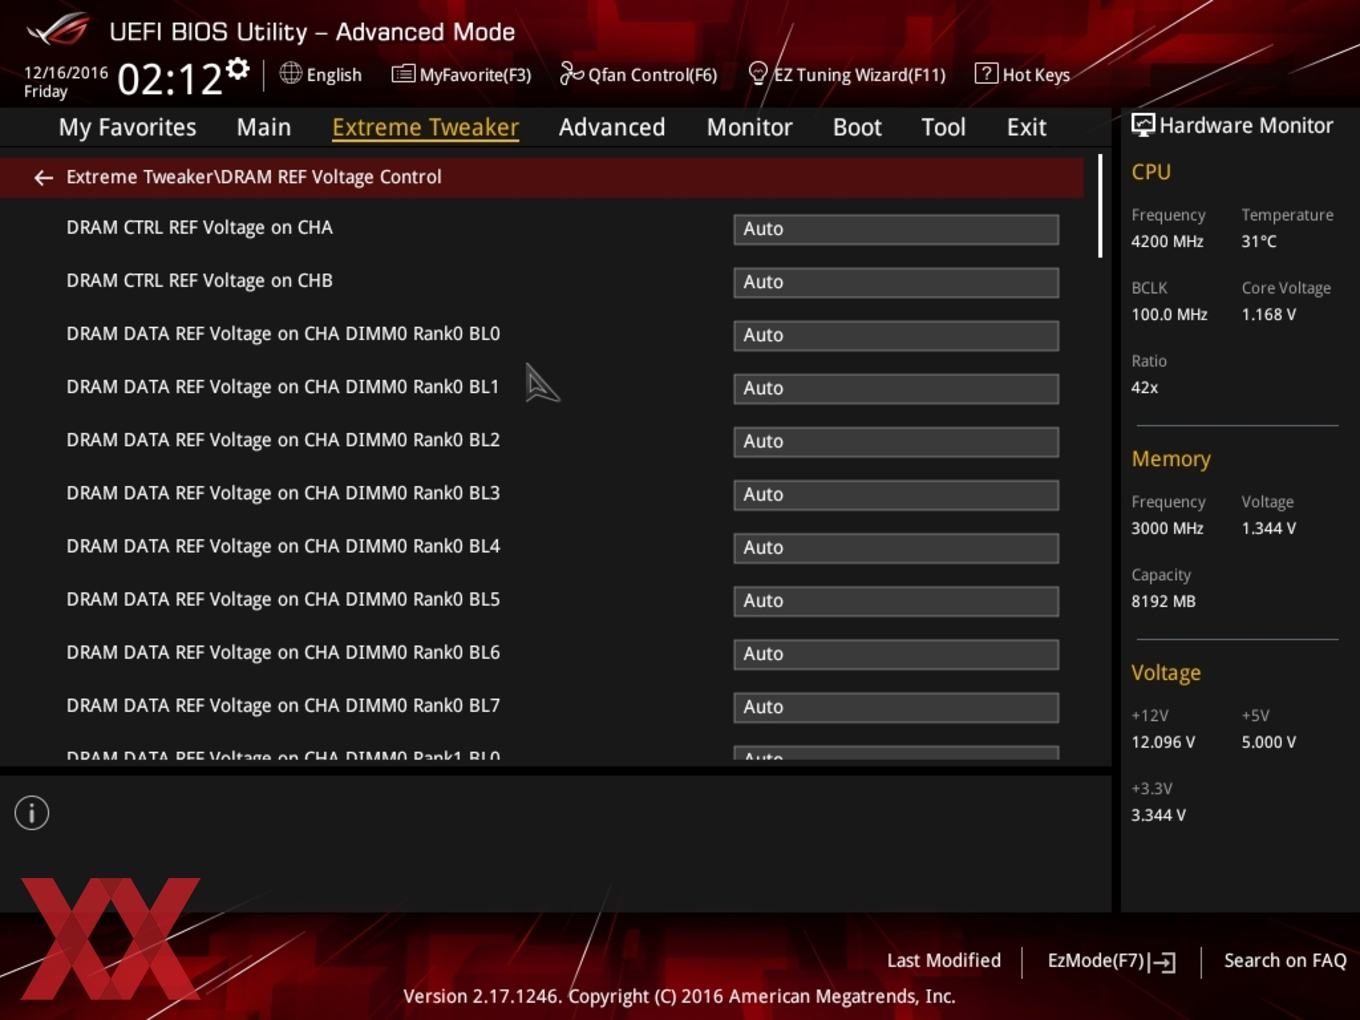Edit DRAM CTRL REF Voltage on CHA field
1360x1020 pixels.
pos(896,229)
